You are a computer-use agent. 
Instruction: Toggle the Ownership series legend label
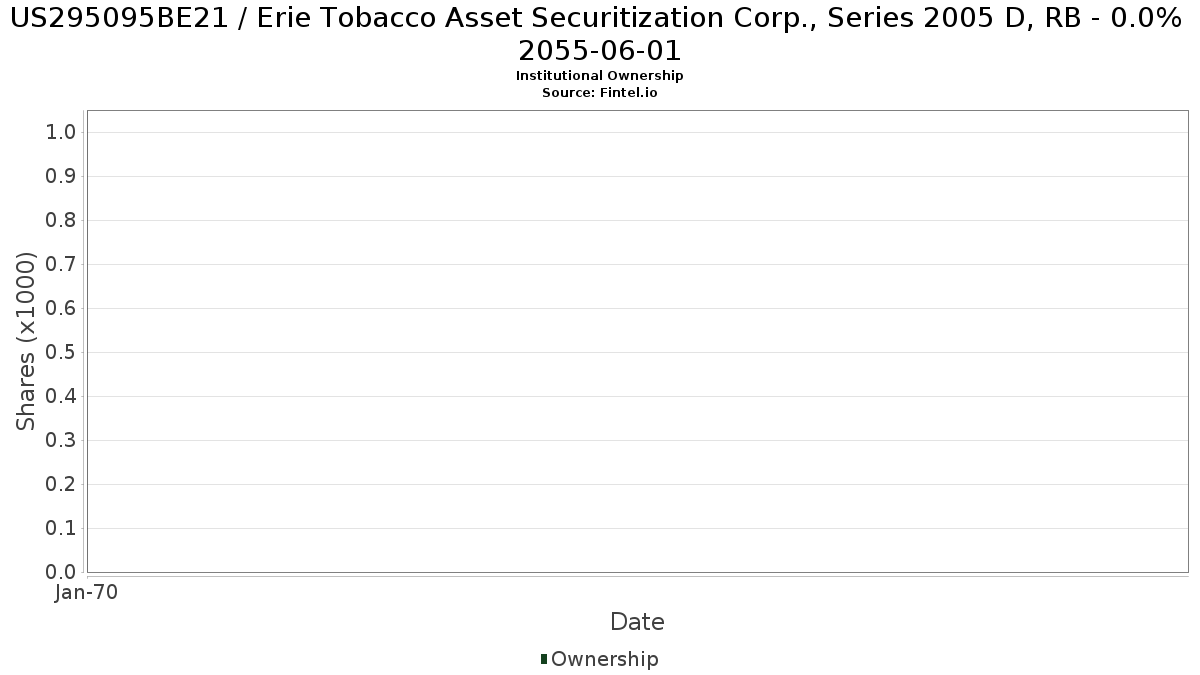pos(604,659)
